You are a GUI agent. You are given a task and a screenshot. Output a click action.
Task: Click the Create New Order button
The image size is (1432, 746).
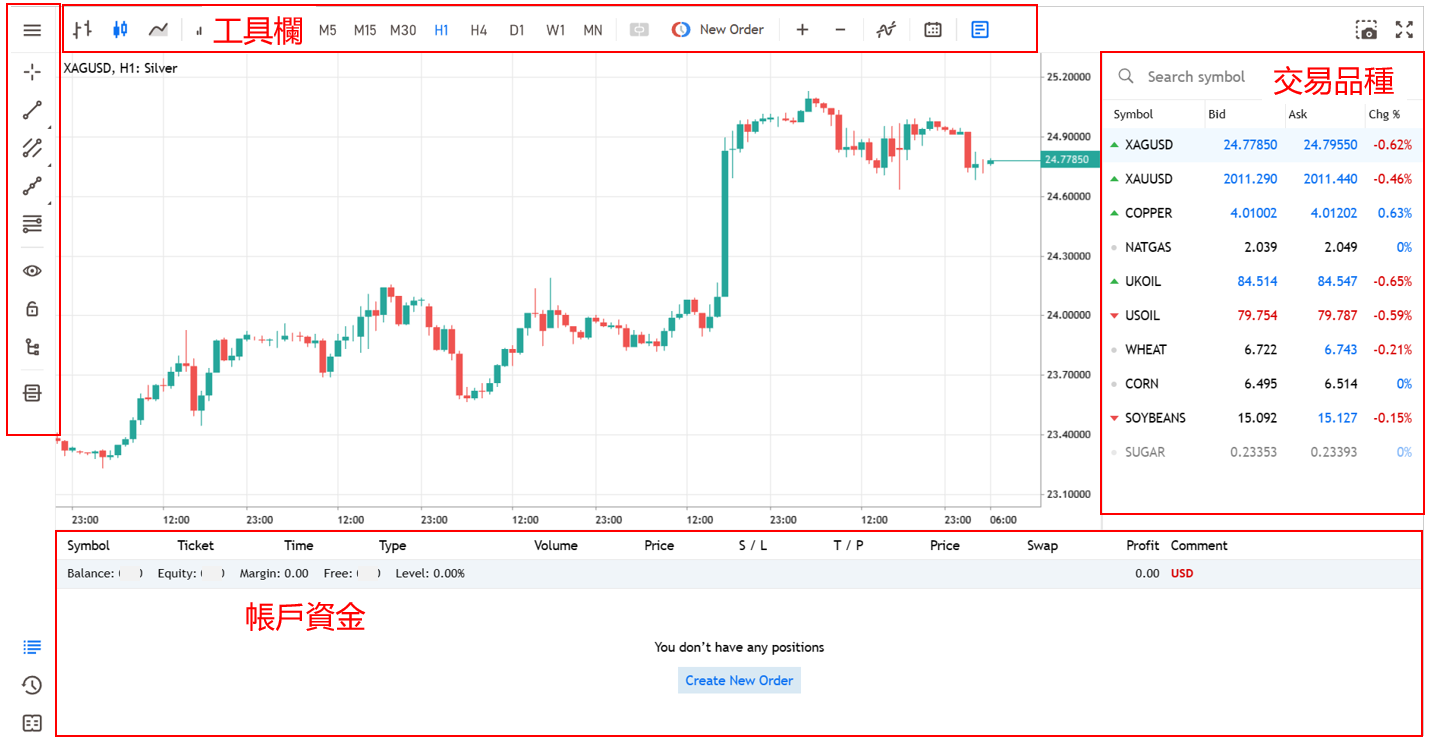739,680
